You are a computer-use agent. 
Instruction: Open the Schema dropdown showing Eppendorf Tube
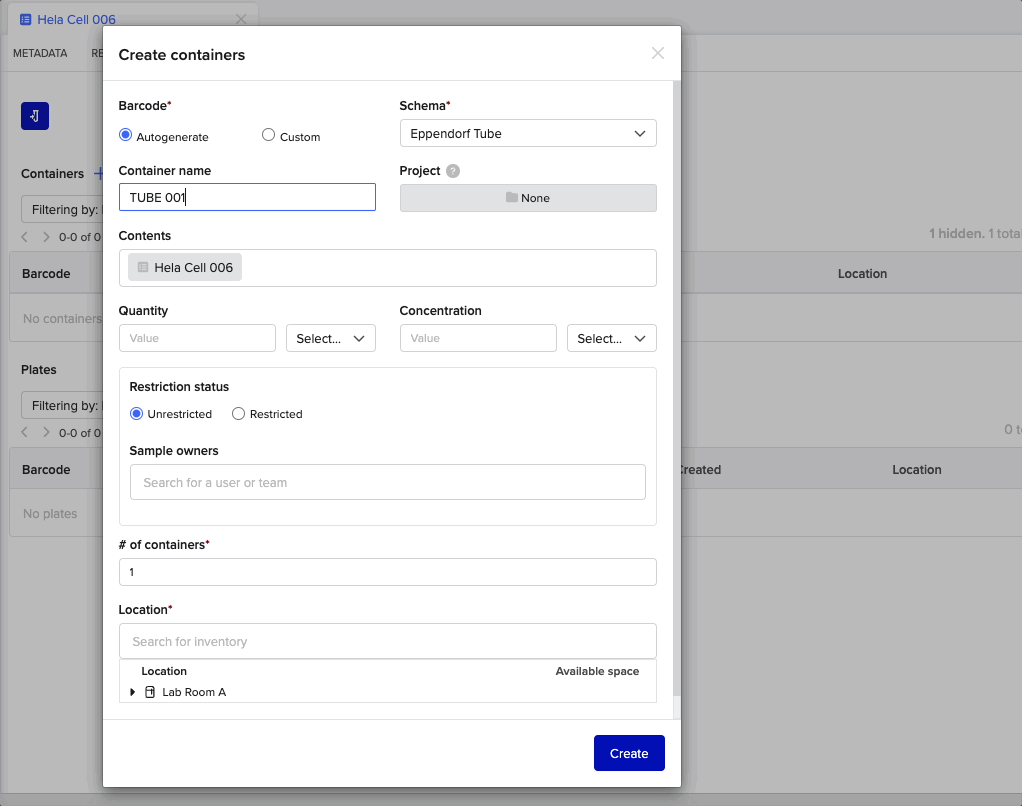pos(528,133)
